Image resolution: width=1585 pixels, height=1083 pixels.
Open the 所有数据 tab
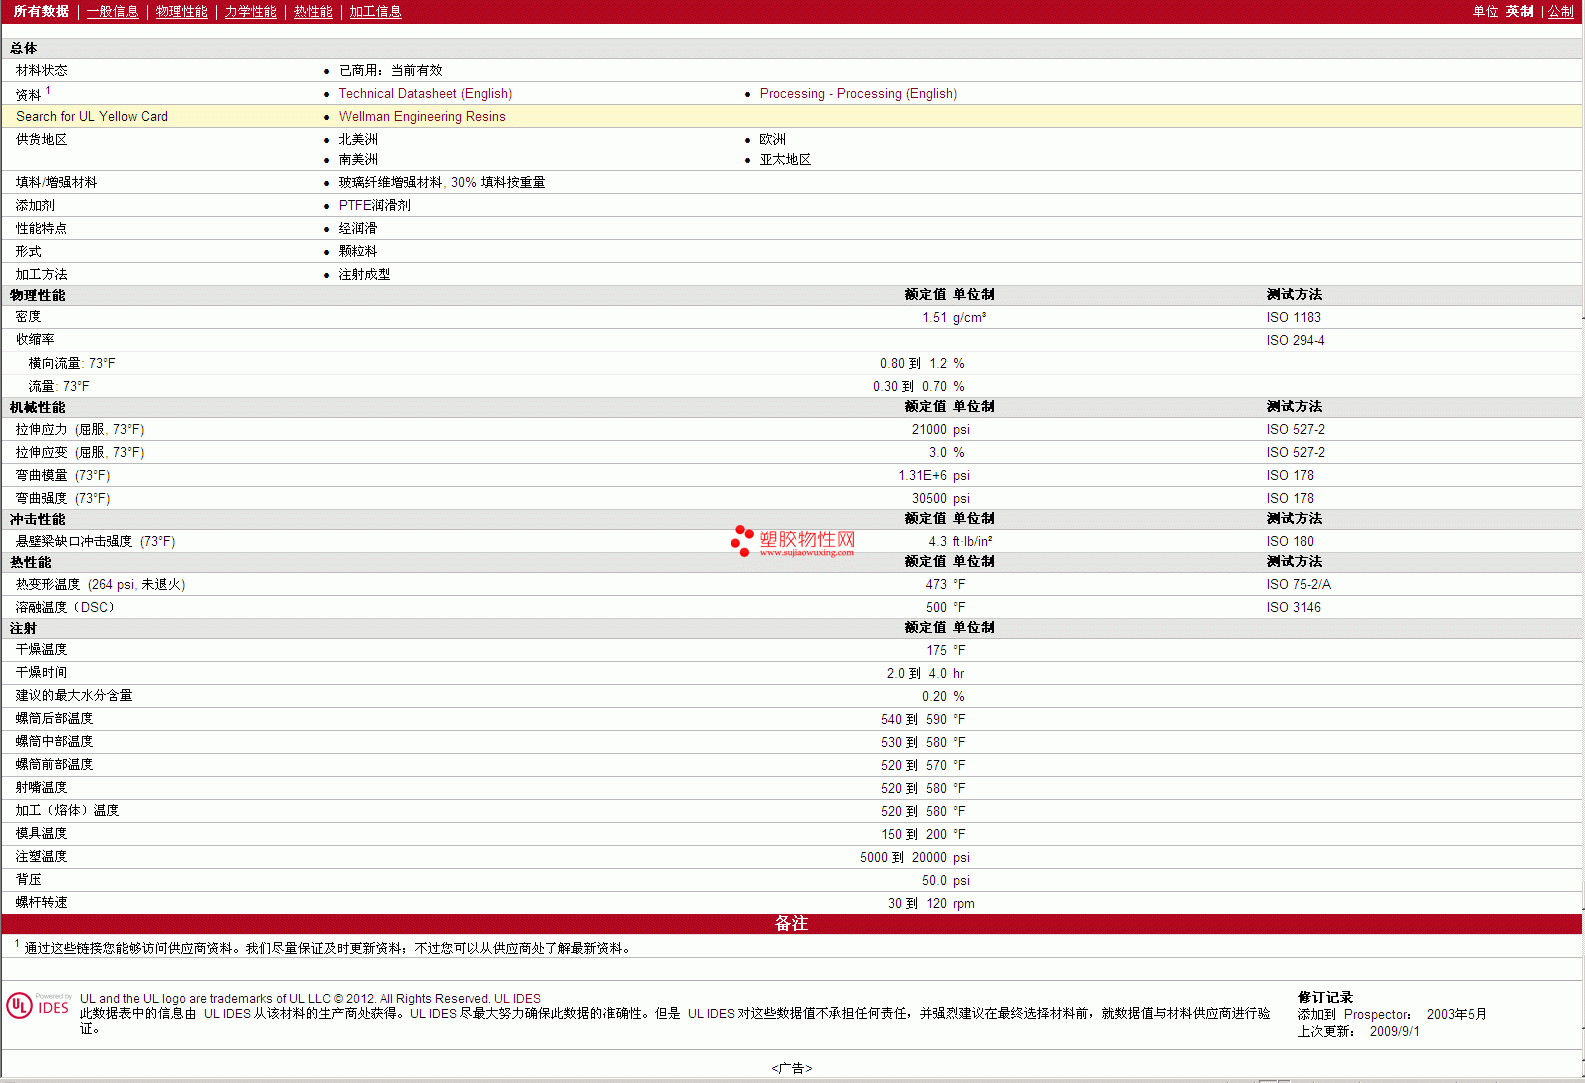(x=41, y=12)
